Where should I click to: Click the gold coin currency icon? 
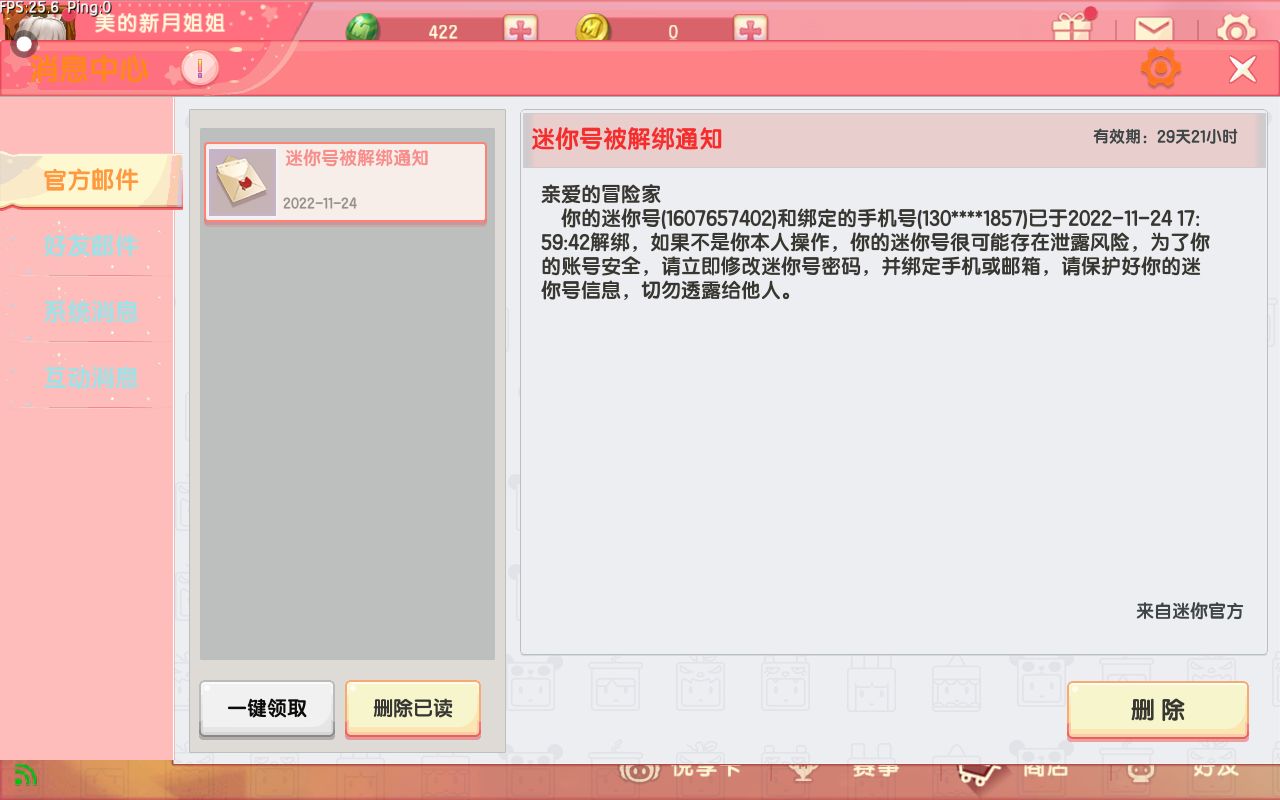pos(593,29)
